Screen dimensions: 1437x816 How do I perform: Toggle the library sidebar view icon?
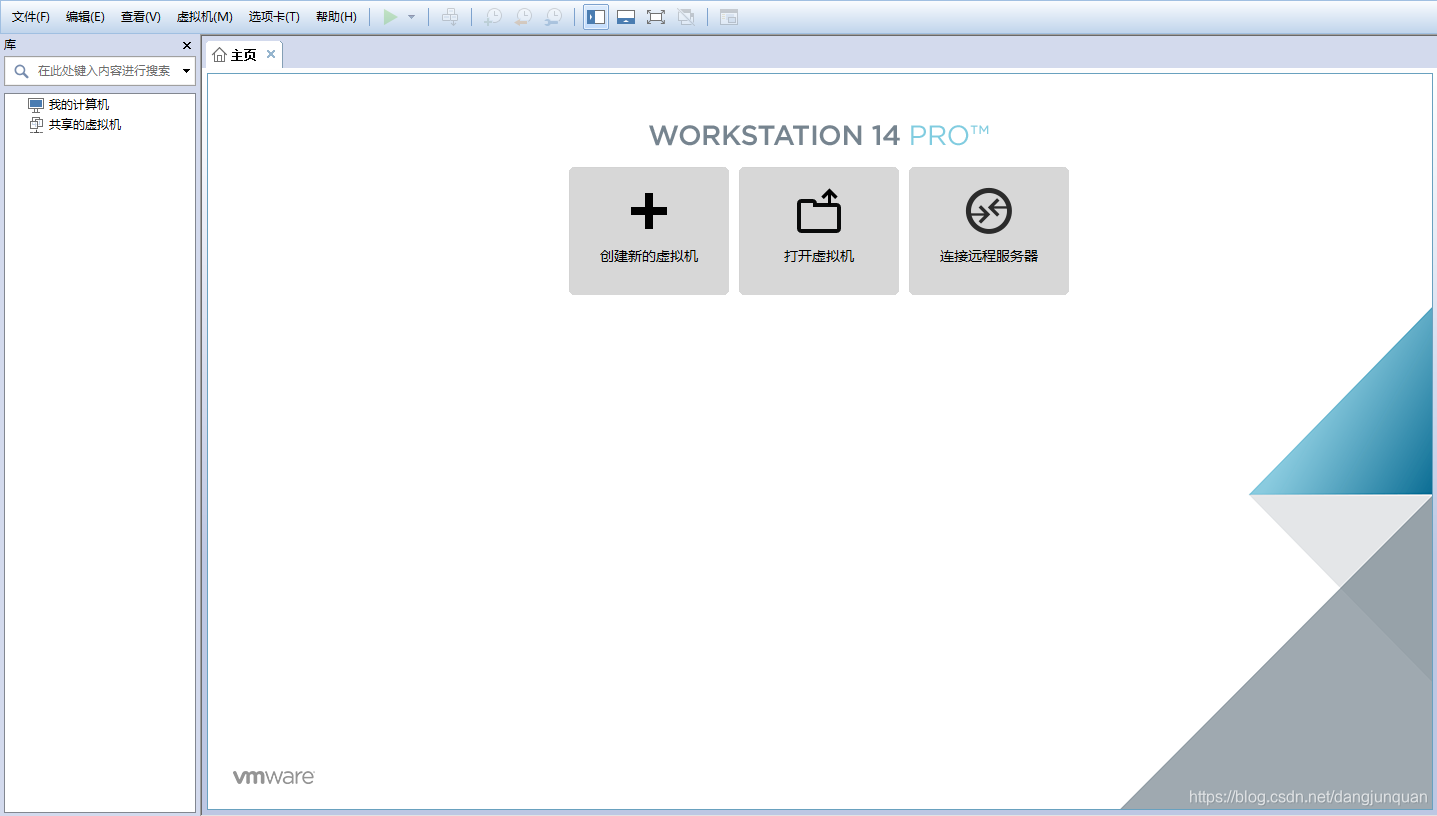point(596,17)
